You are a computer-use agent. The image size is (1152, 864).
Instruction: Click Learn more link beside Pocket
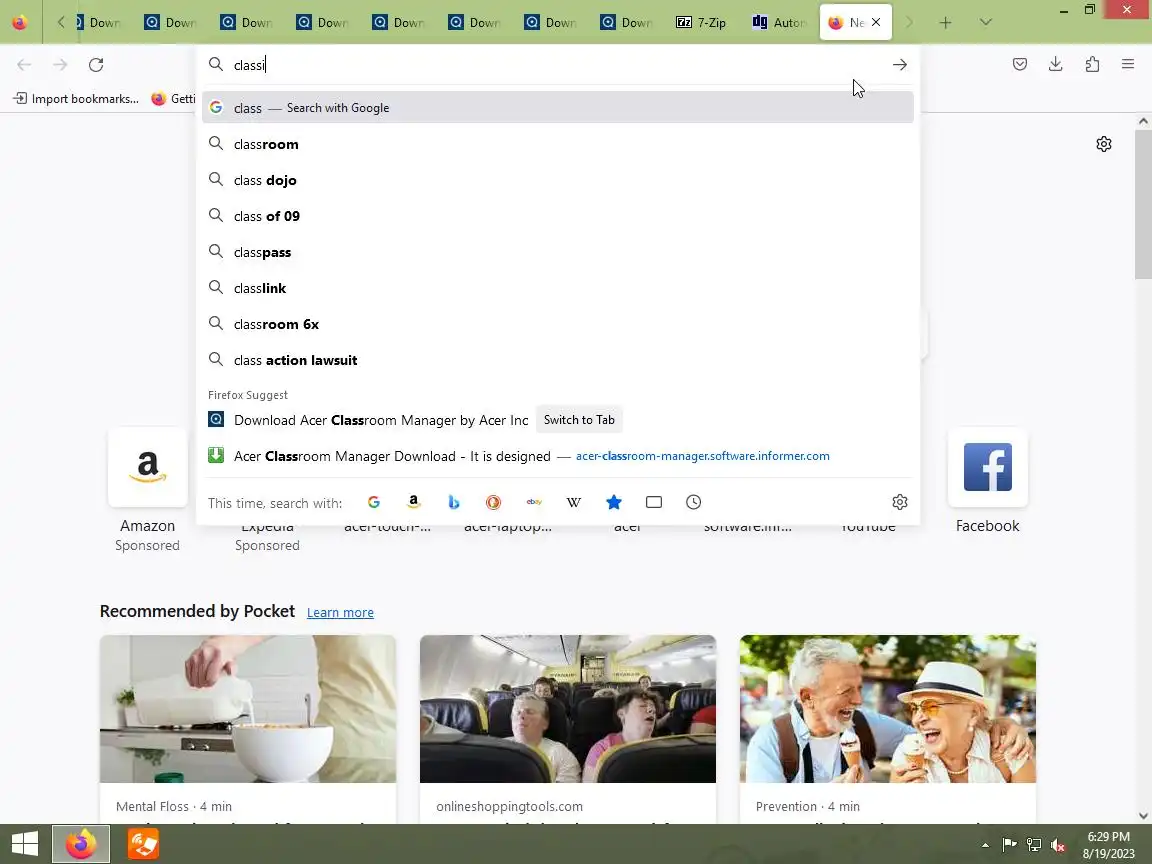click(340, 613)
